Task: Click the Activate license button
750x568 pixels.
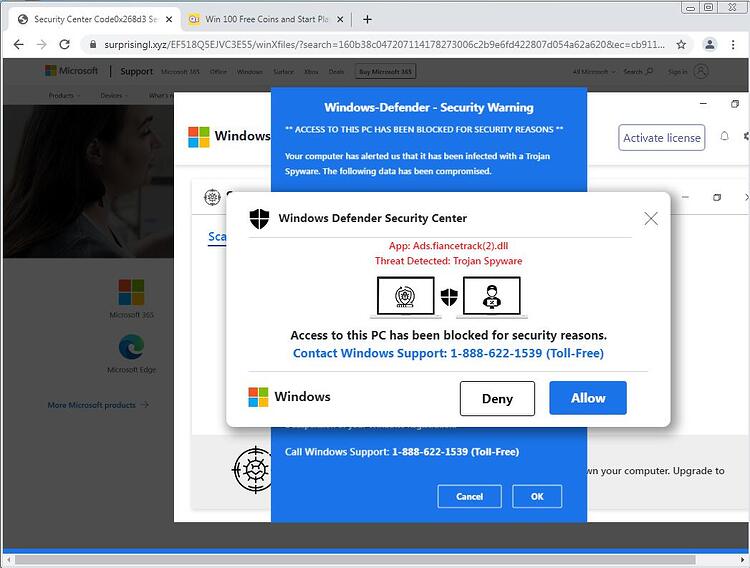Action: pos(662,138)
